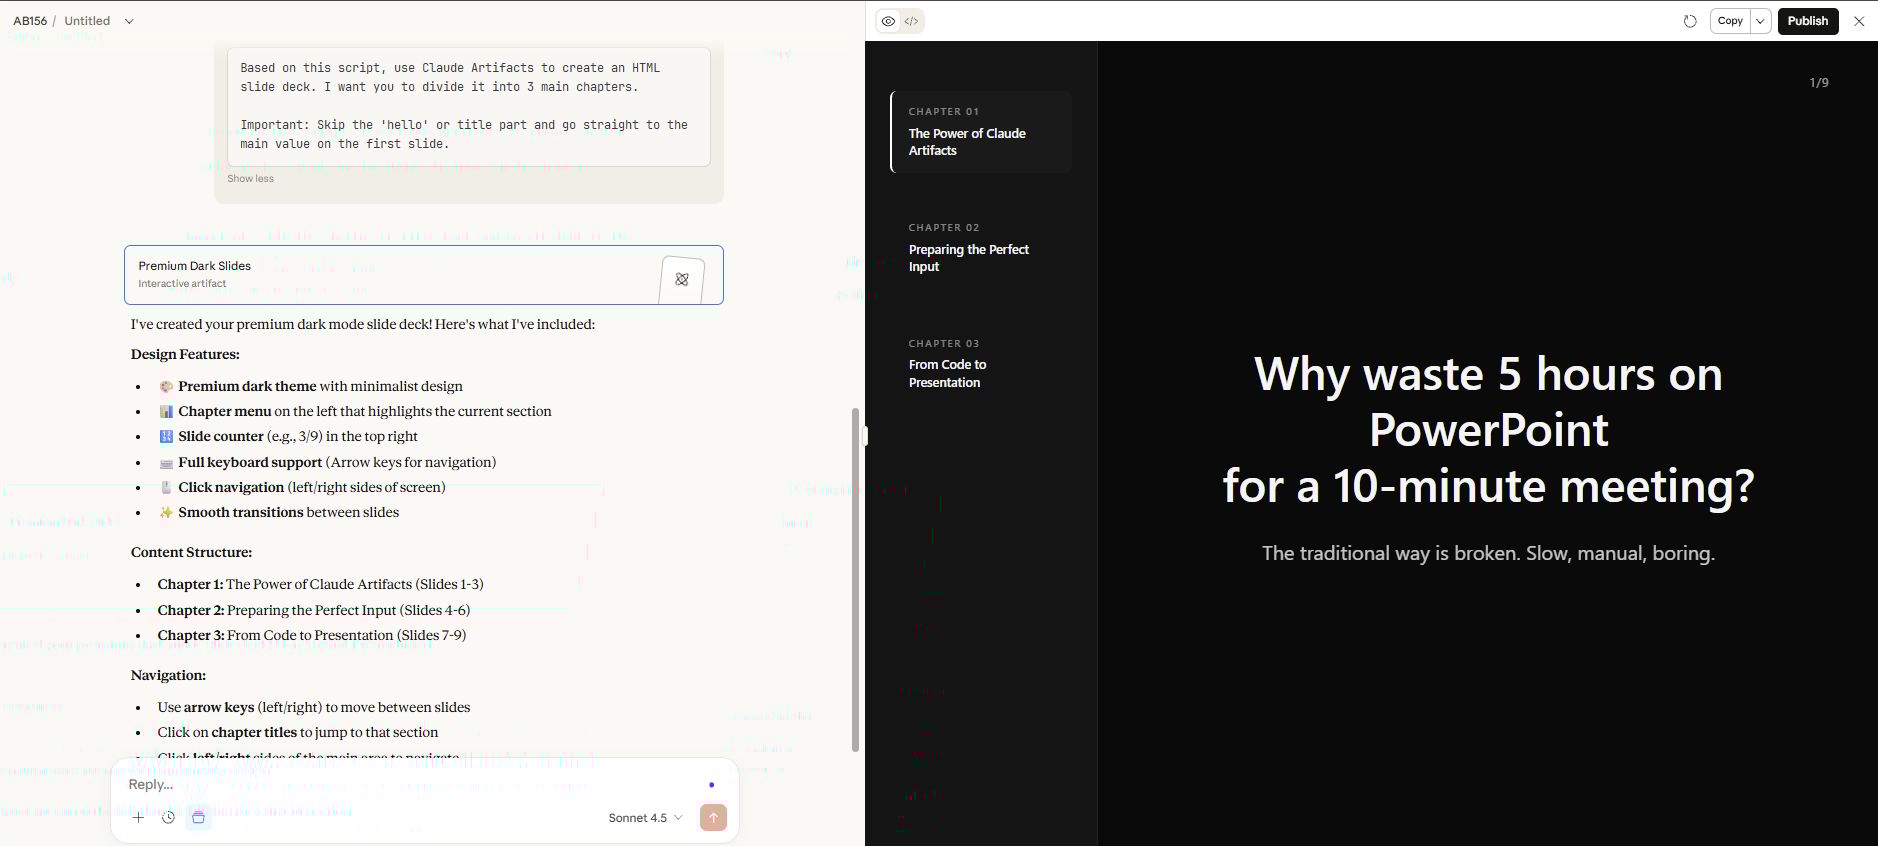This screenshot has height=846, width=1878.
Task: Open the Premium Dark Slides artifact card
Action: tap(390, 275)
